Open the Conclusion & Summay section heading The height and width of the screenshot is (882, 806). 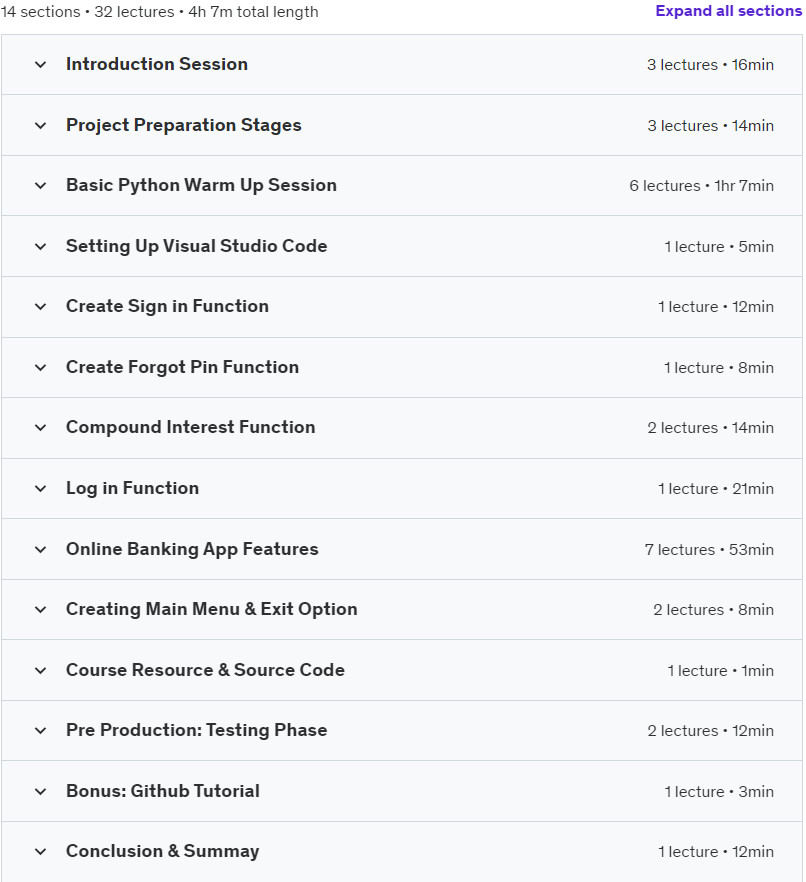pos(163,852)
